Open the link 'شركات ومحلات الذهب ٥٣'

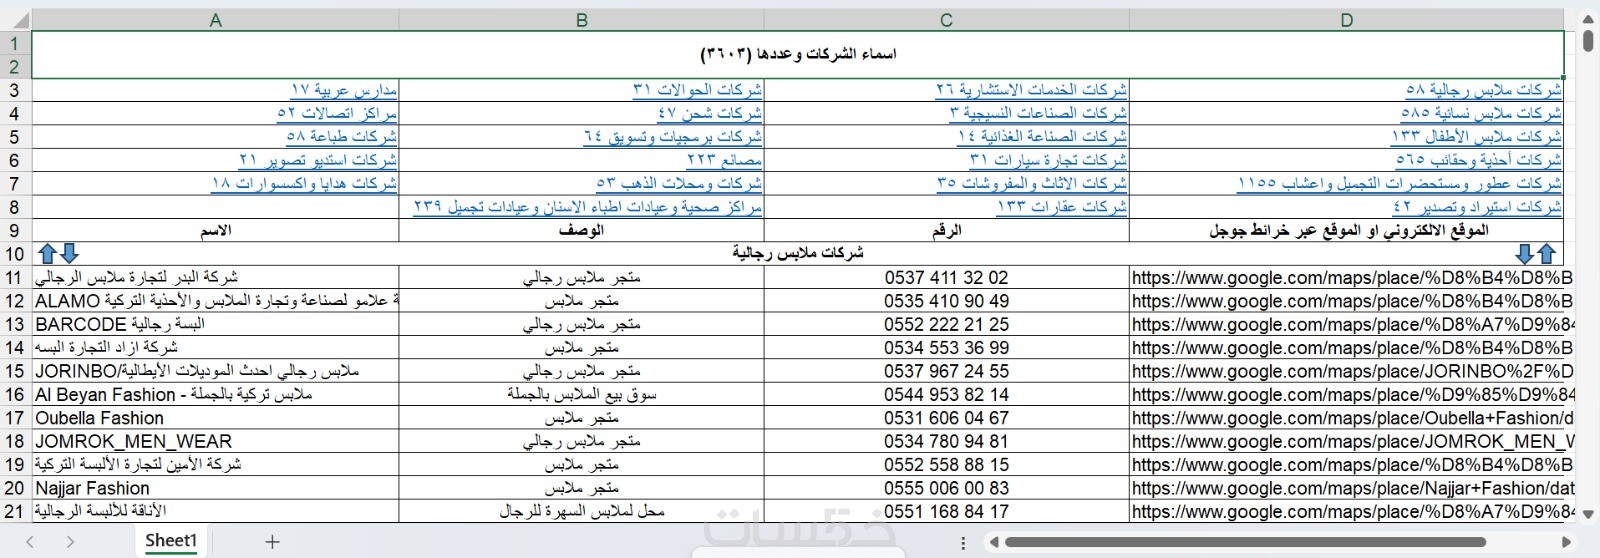pyautogui.click(x=679, y=183)
